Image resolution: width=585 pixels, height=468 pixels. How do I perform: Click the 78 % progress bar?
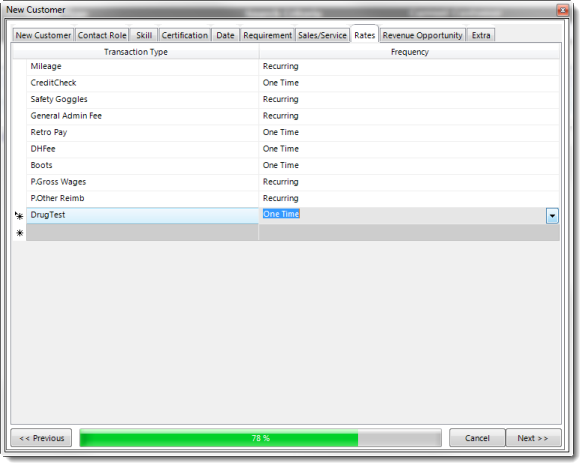tap(260, 438)
